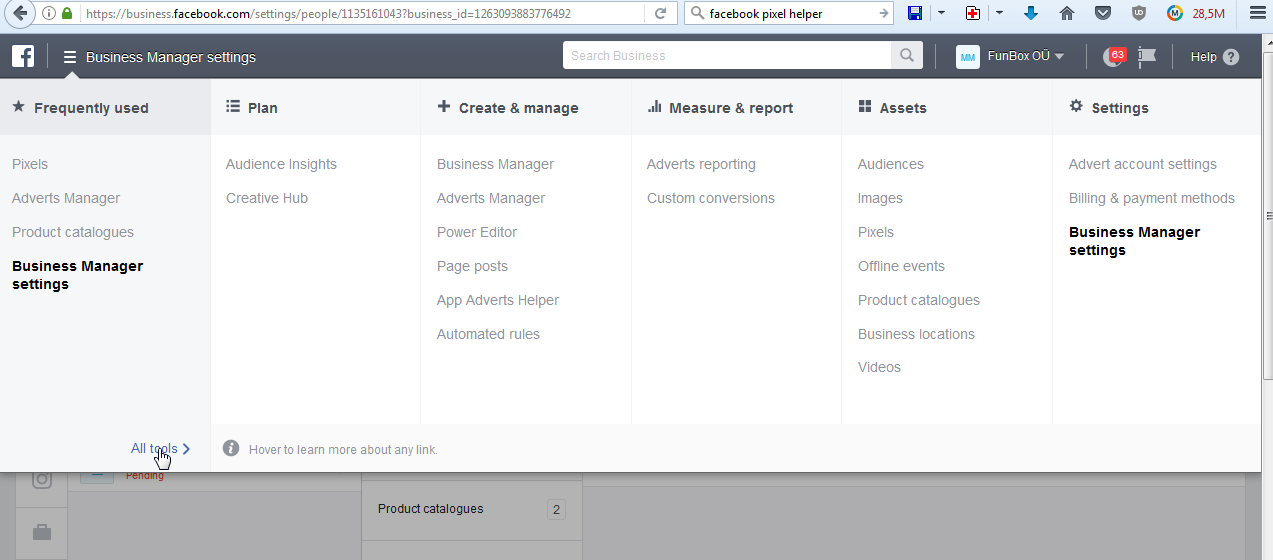1273x560 pixels.
Task: Select Product catalogues row showing 2
Action: (470, 509)
